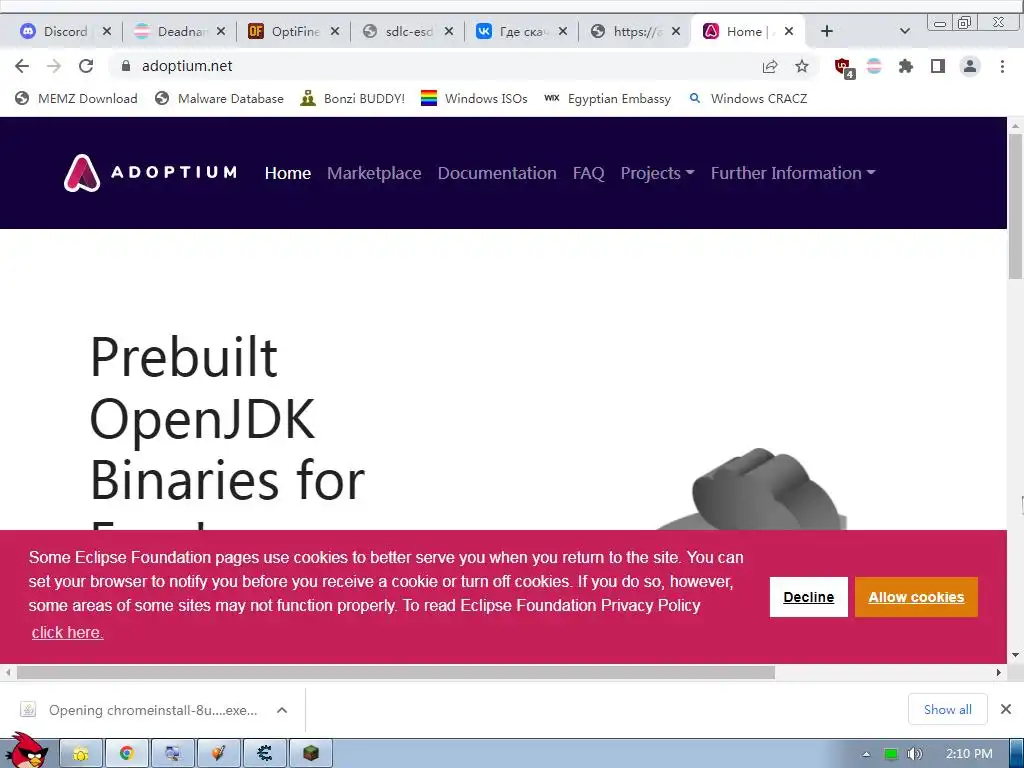This screenshot has height=768, width=1024.
Task: Open the Extensions puzzle piece menu
Action: [x=906, y=66]
